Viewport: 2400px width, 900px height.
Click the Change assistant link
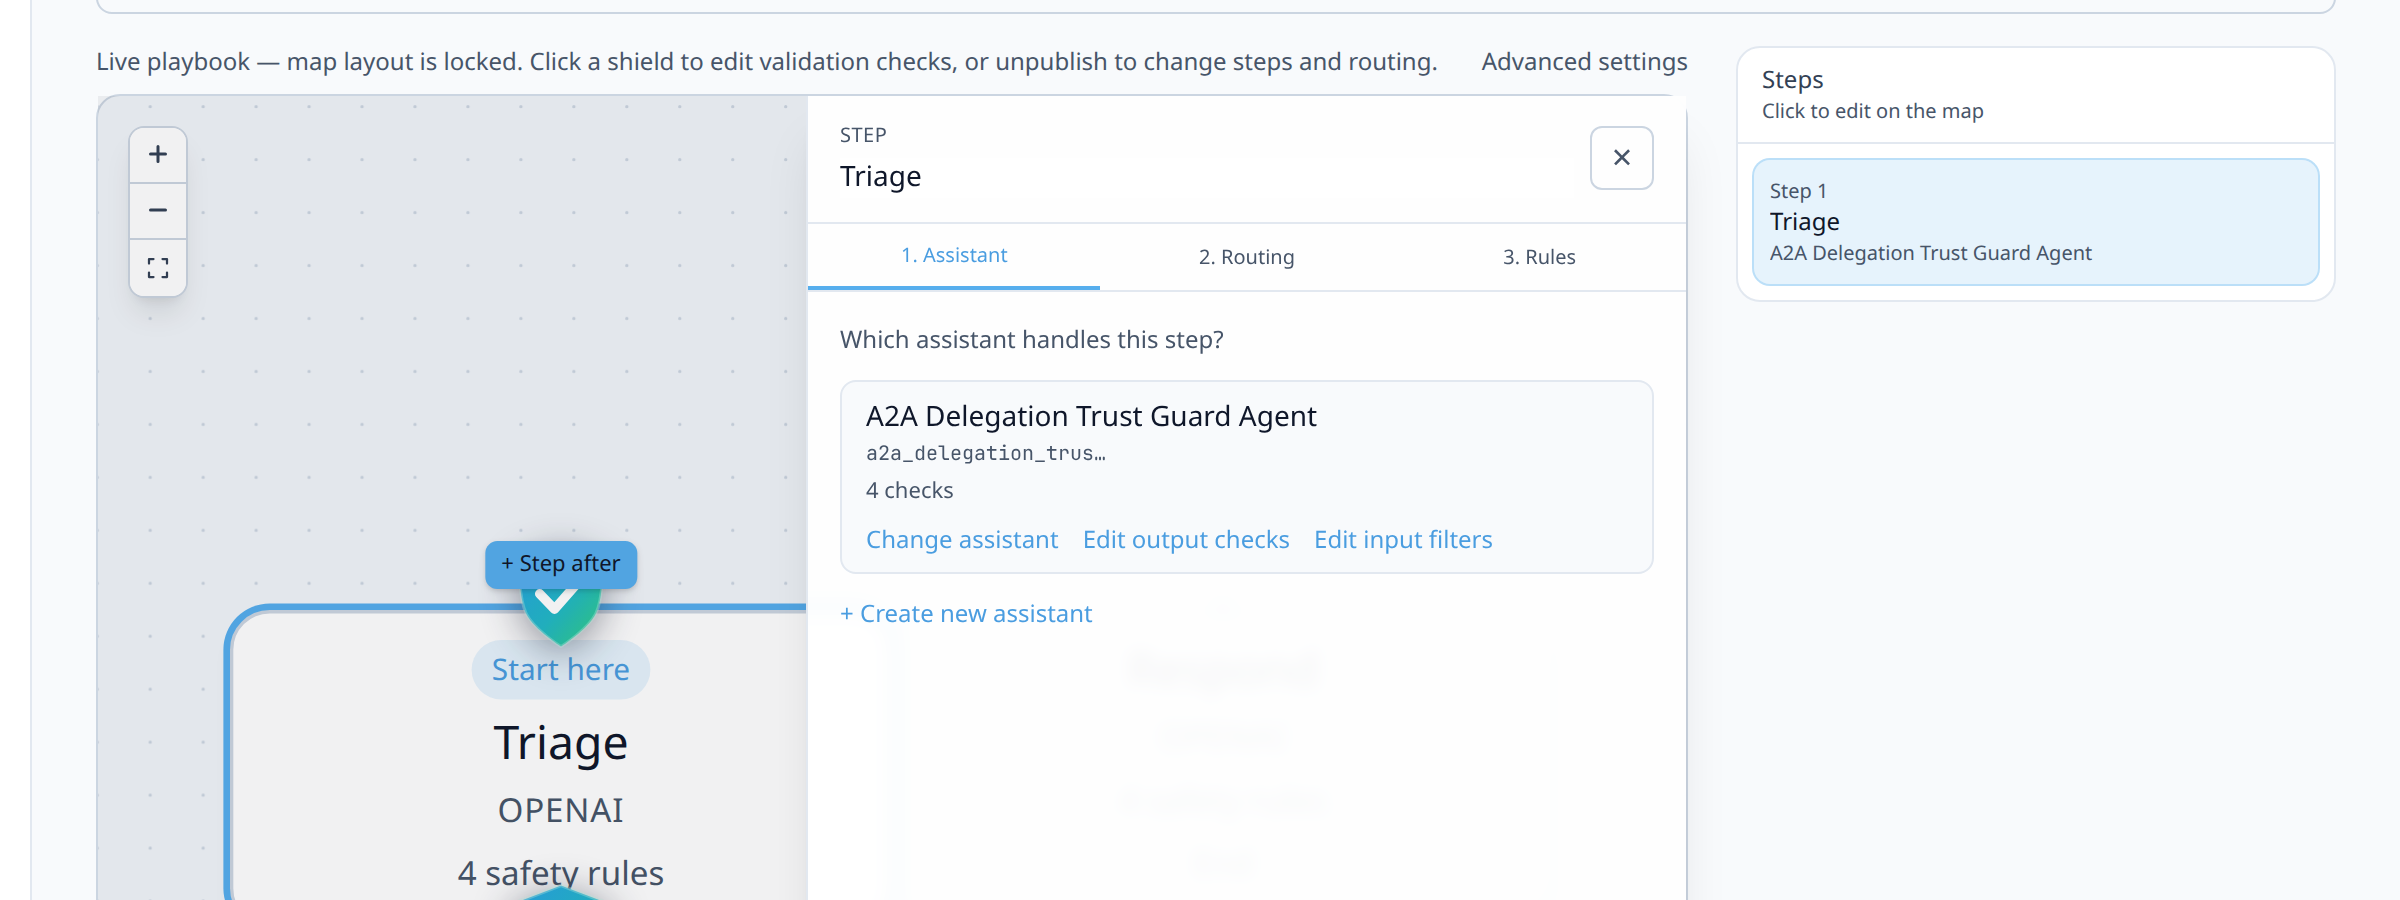pos(962,540)
